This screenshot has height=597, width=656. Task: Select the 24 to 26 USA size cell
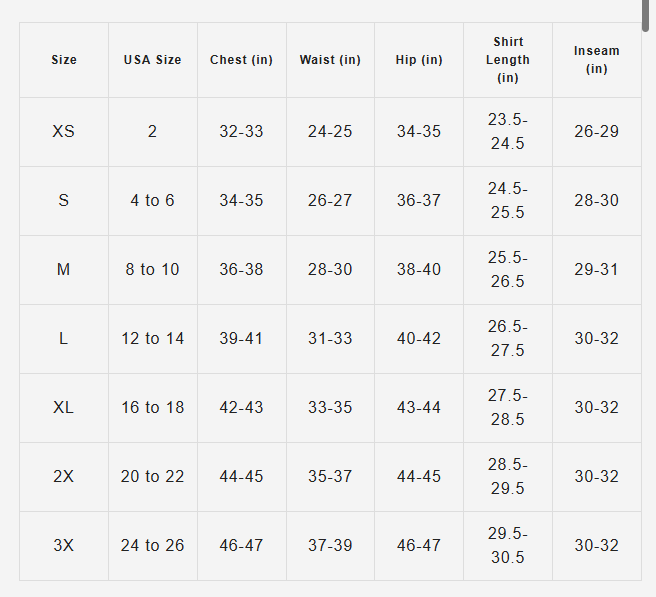153,546
